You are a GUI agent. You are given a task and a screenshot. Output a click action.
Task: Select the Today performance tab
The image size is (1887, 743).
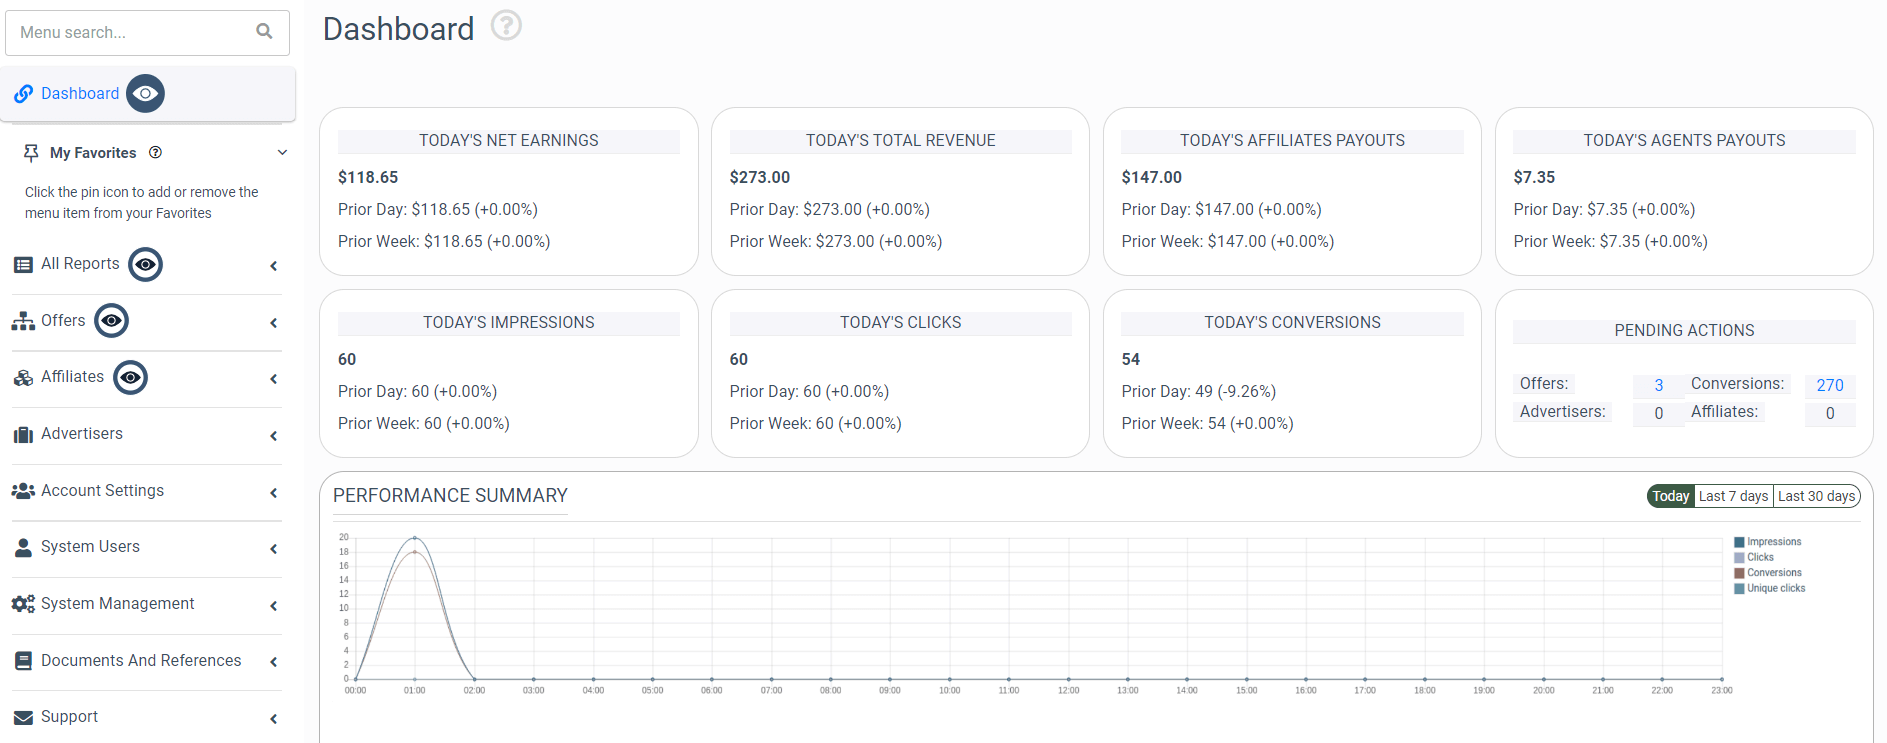click(x=1671, y=496)
